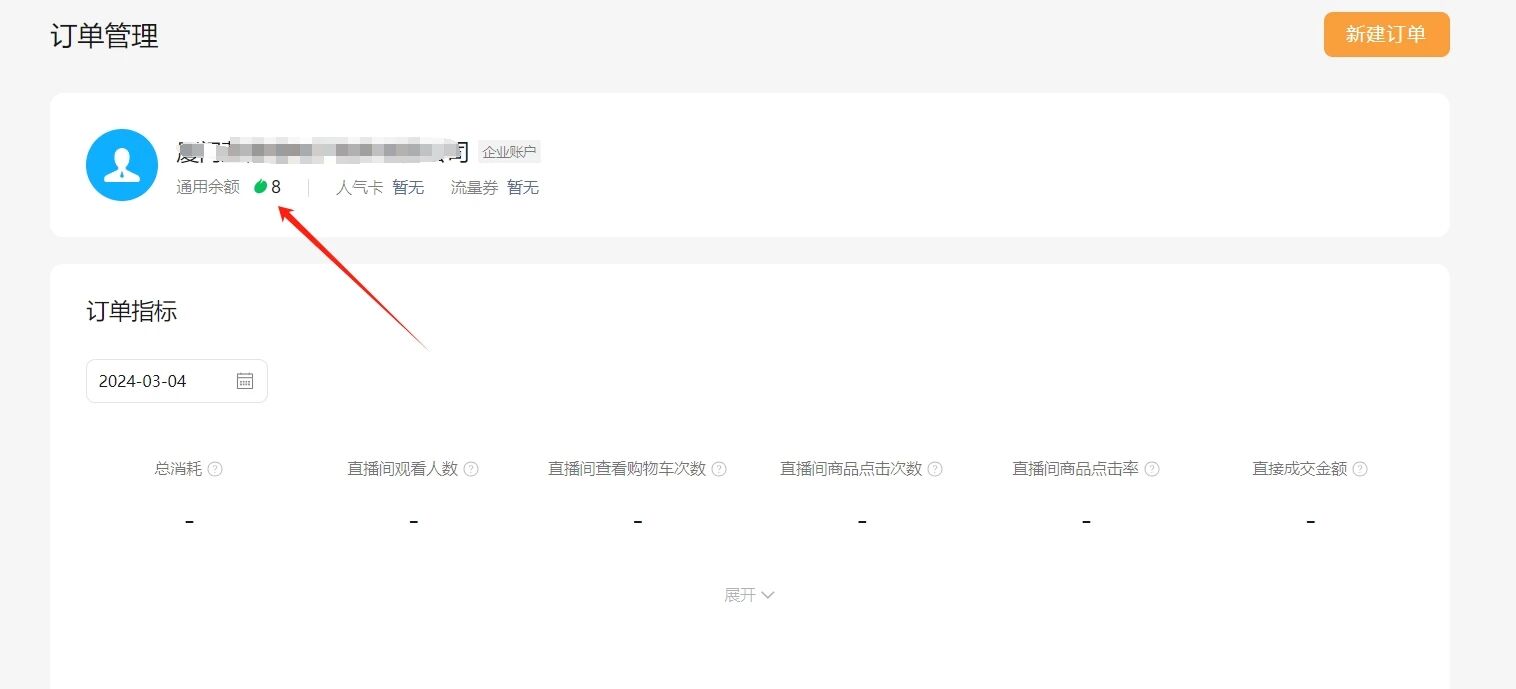Image resolution: width=1516 pixels, height=689 pixels.
Task: Open the calendar icon in date field
Action: [x=245, y=381]
